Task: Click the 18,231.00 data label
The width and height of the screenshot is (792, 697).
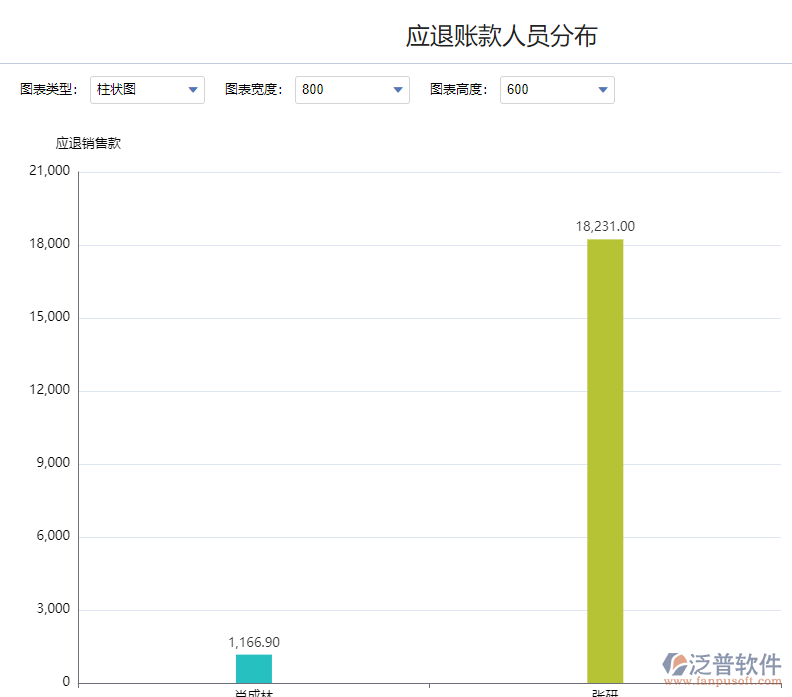Action: point(605,227)
